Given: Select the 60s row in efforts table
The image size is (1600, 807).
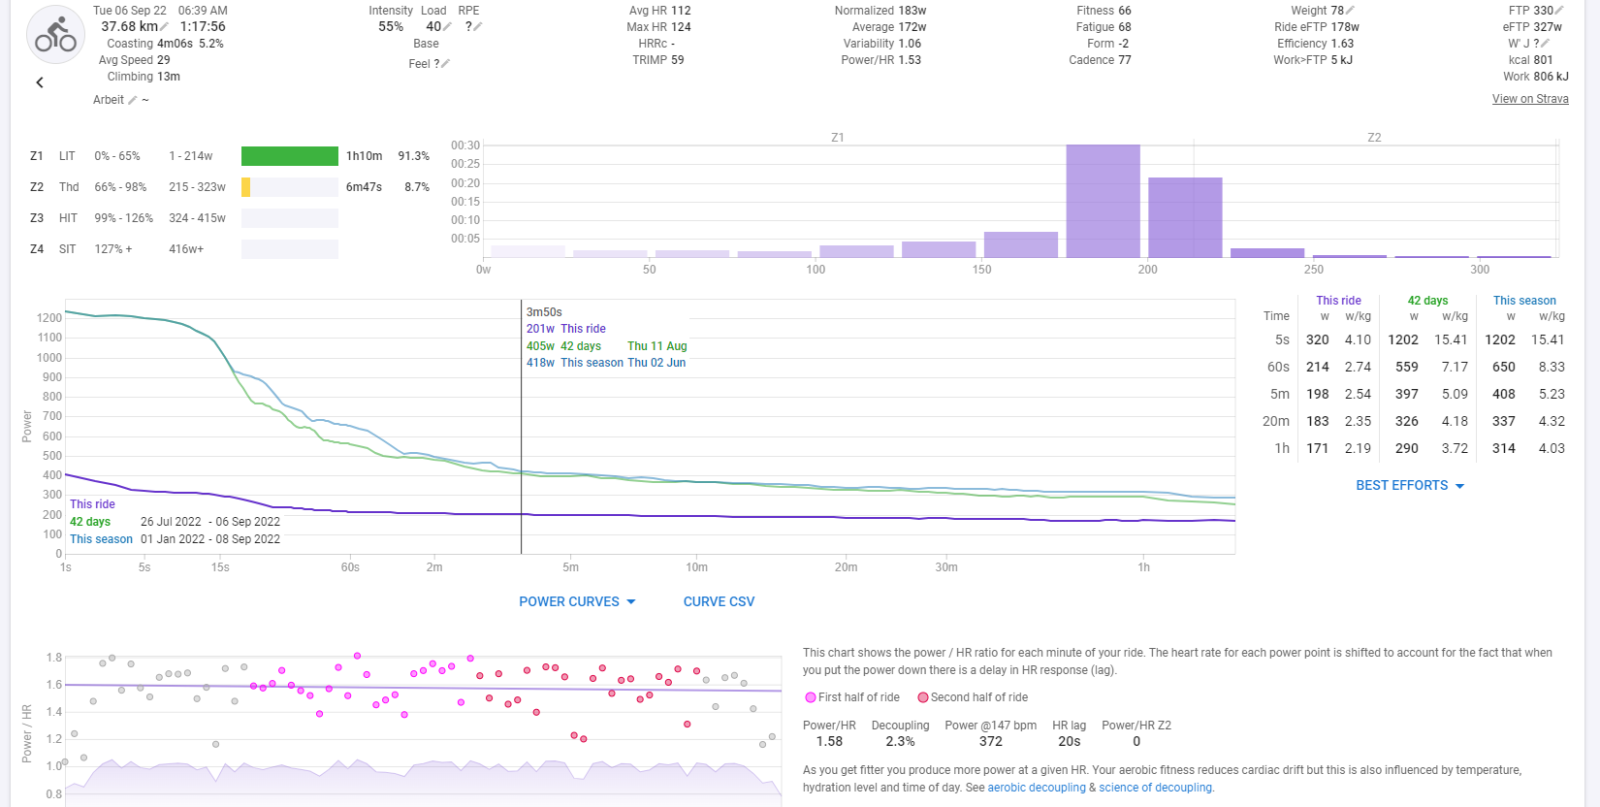Looking at the screenshot, I should [1414, 367].
